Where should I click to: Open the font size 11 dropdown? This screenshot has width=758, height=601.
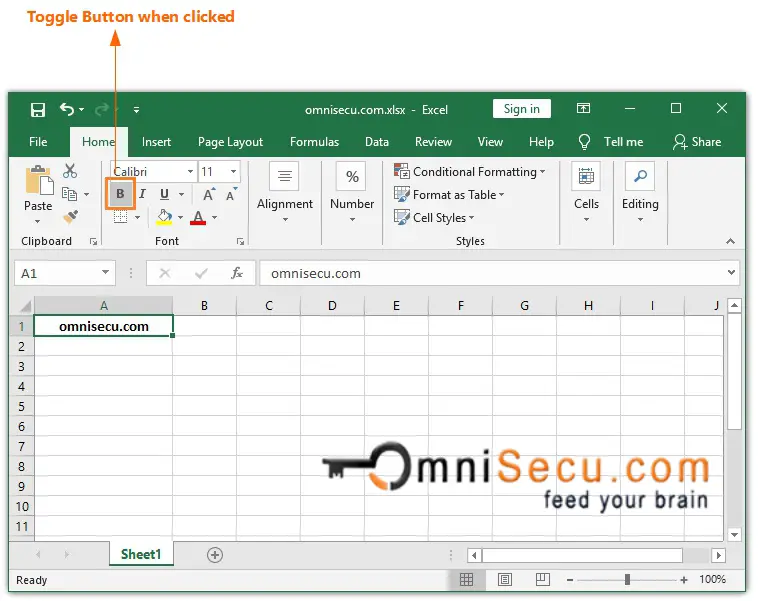tap(233, 172)
